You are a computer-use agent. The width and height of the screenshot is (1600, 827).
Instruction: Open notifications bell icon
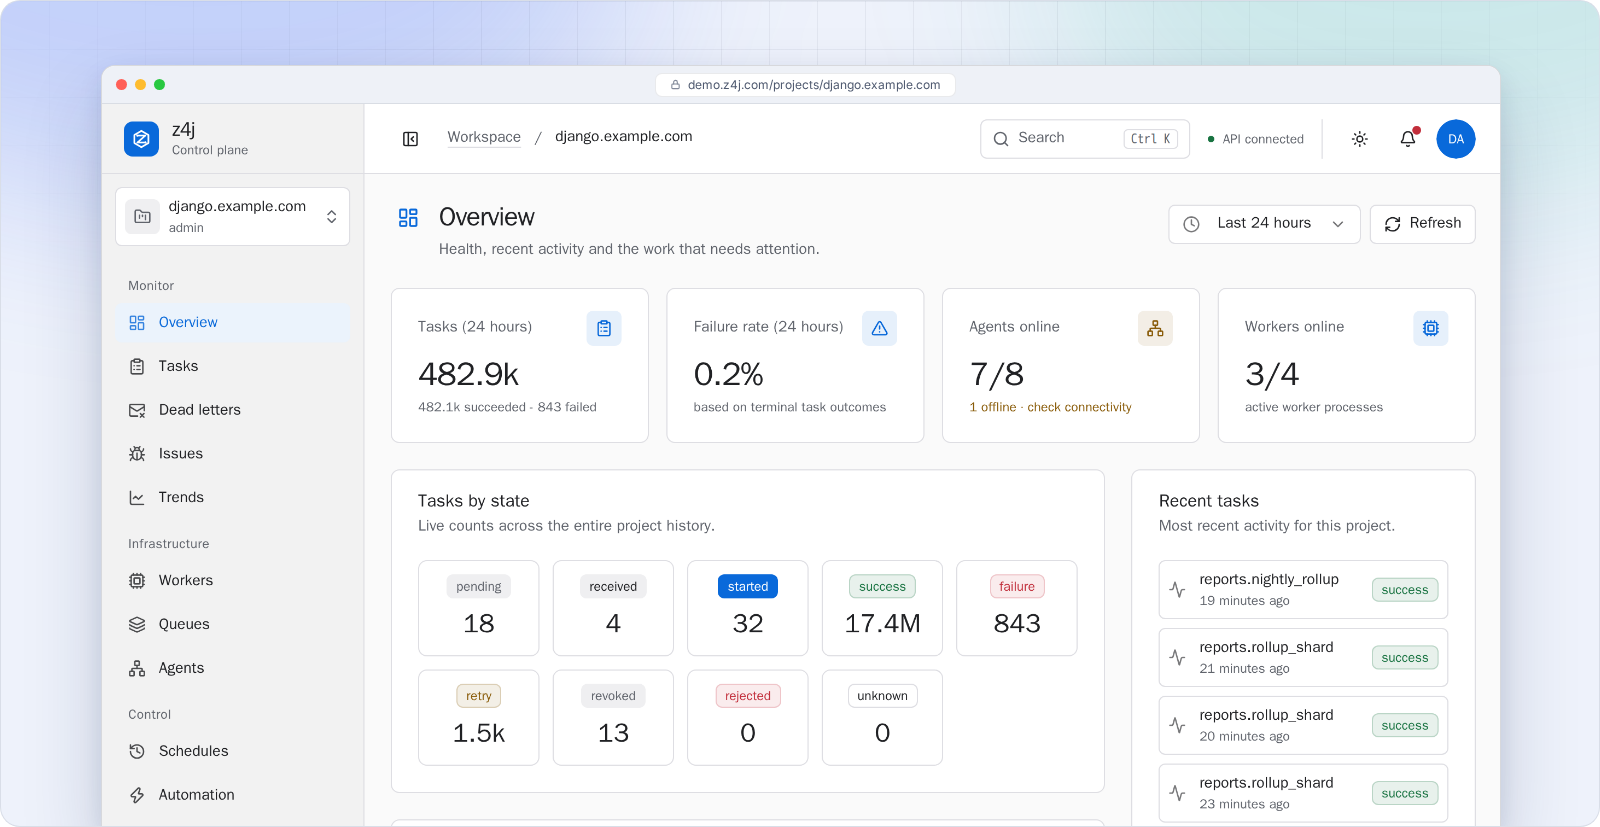(x=1408, y=139)
